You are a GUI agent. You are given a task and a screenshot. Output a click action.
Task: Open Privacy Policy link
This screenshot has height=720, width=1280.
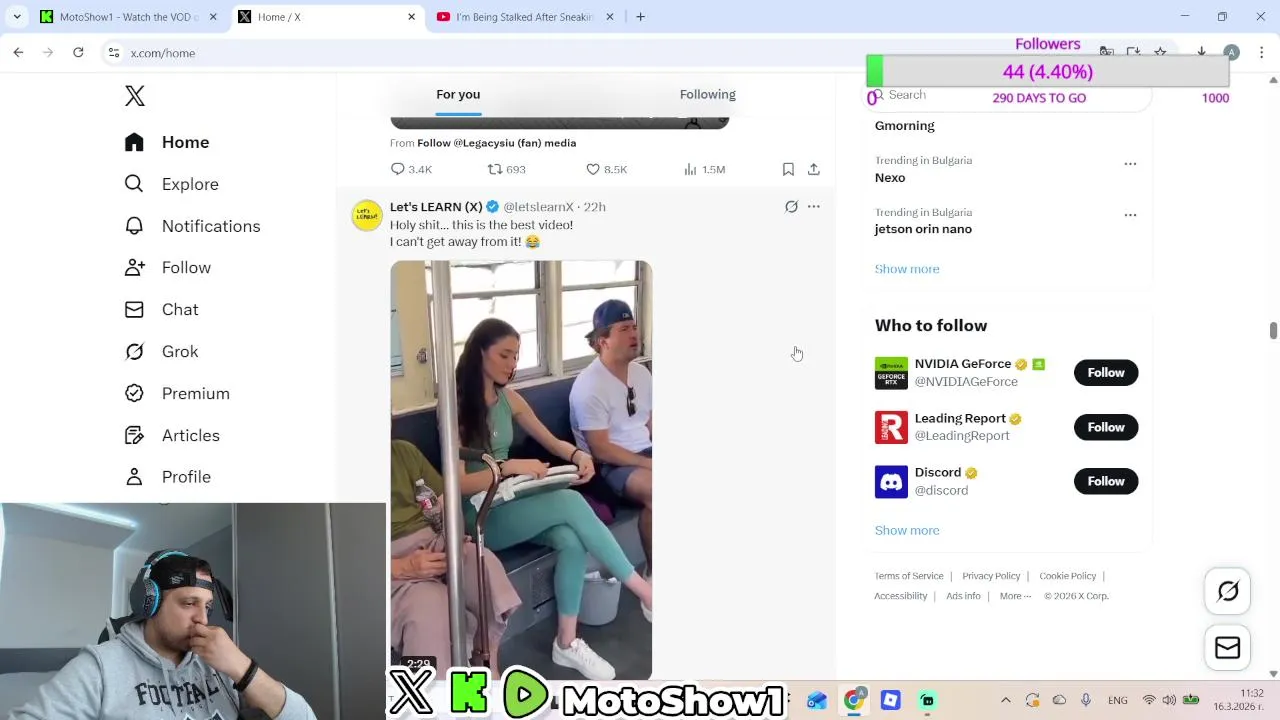(x=991, y=576)
